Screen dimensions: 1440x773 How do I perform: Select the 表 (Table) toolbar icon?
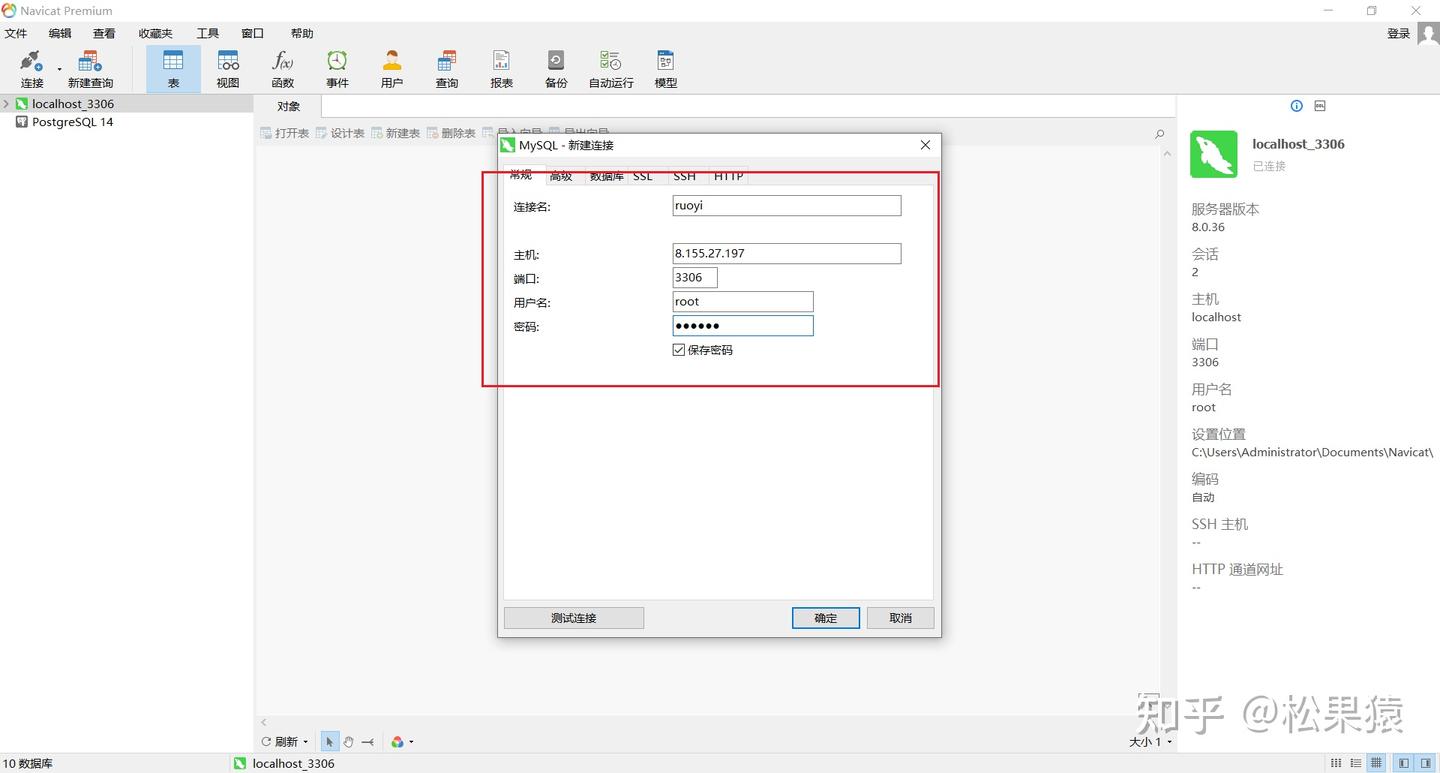pyautogui.click(x=173, y=69)
